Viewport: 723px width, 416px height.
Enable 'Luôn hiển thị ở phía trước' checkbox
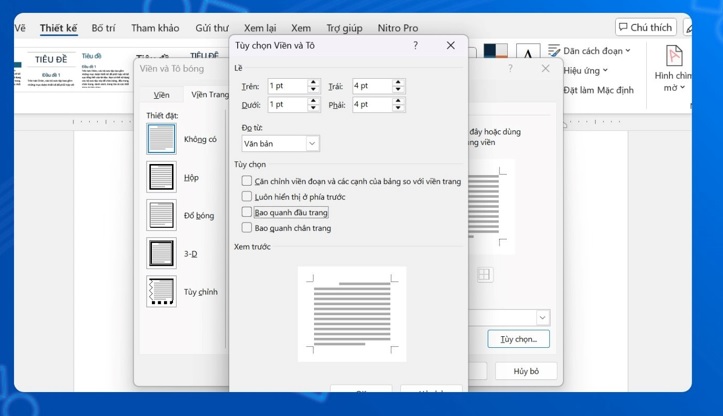pyautogui.click(x=247, y=197)
